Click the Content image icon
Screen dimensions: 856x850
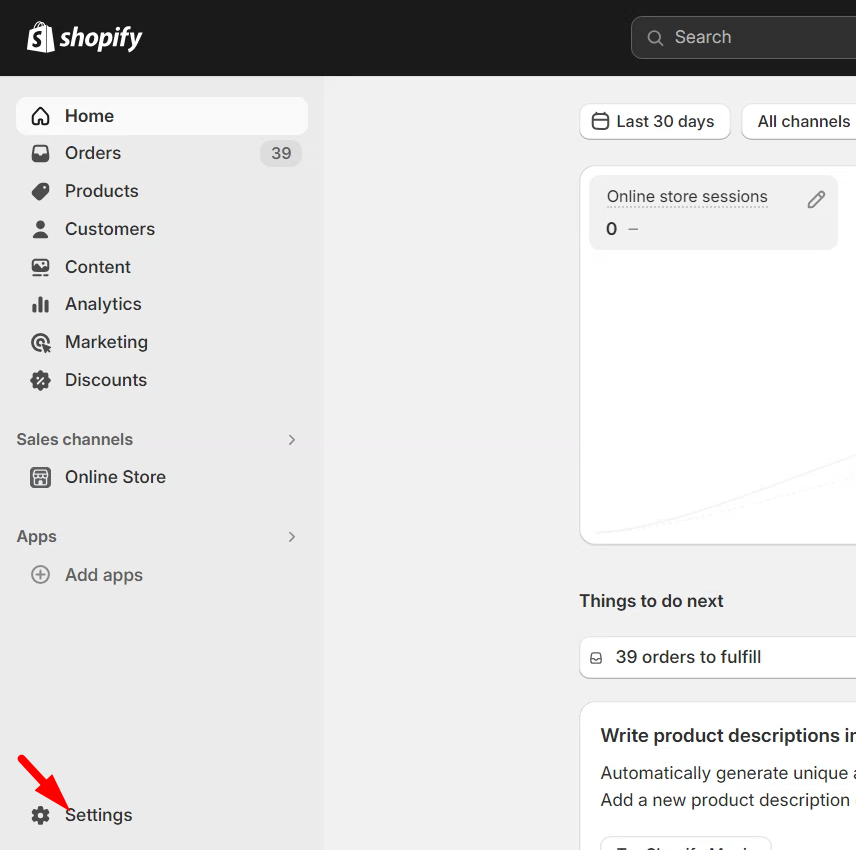tap(40, 267)
